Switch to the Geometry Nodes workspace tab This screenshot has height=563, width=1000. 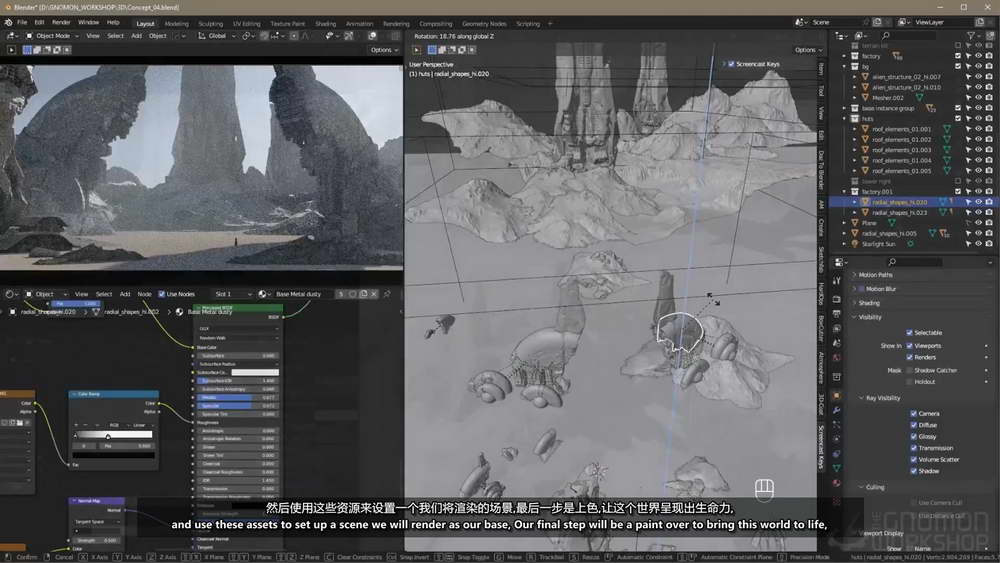[x=484, y=24]
